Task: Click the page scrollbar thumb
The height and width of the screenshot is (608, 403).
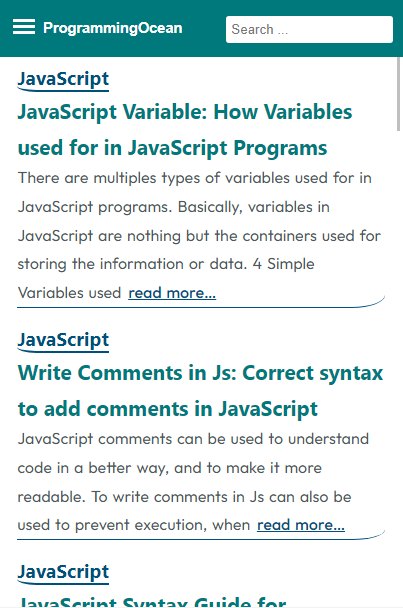Action: [398, 94]
